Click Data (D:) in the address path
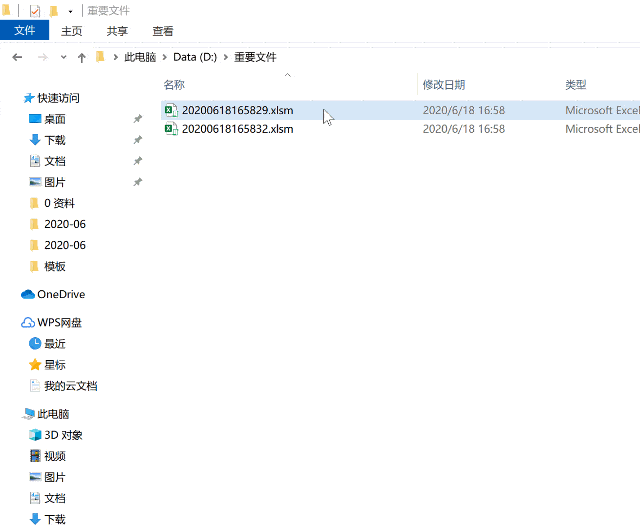The height and width of the screenshot is (527, 640). pyautogui.click(x=196, y=57)
